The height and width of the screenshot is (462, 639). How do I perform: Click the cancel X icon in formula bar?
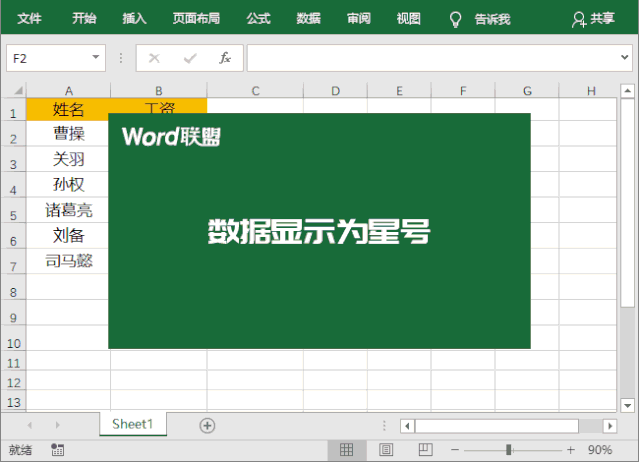point(154,58)
